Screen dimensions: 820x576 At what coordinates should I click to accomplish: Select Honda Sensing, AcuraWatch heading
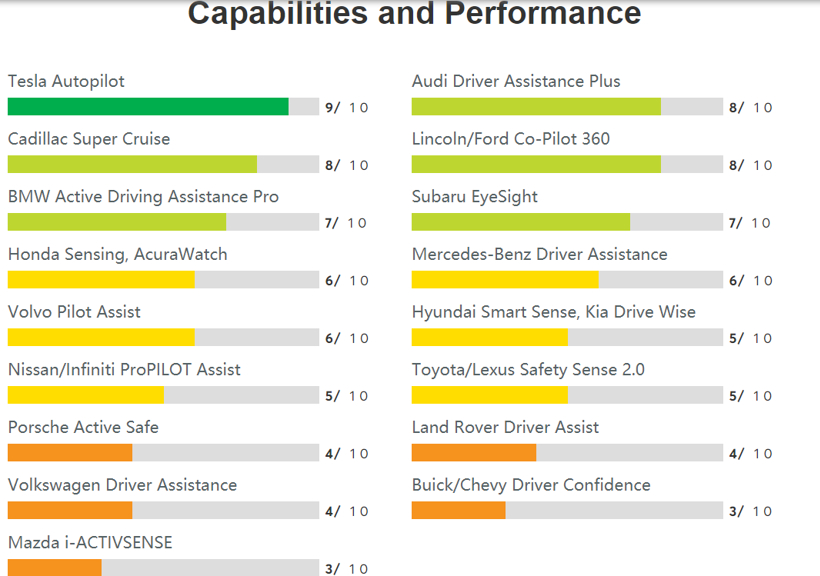point(118,254)
